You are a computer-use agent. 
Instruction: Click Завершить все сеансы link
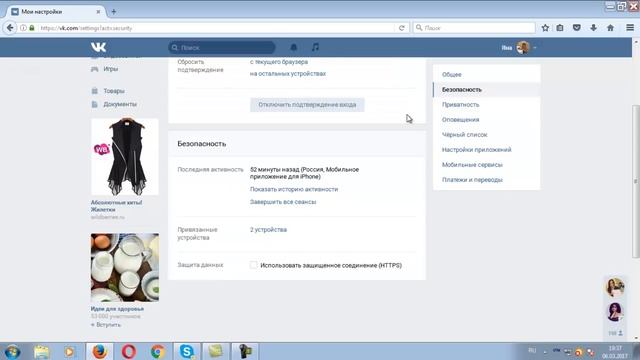pyautogui.click(x=283, y=202)
